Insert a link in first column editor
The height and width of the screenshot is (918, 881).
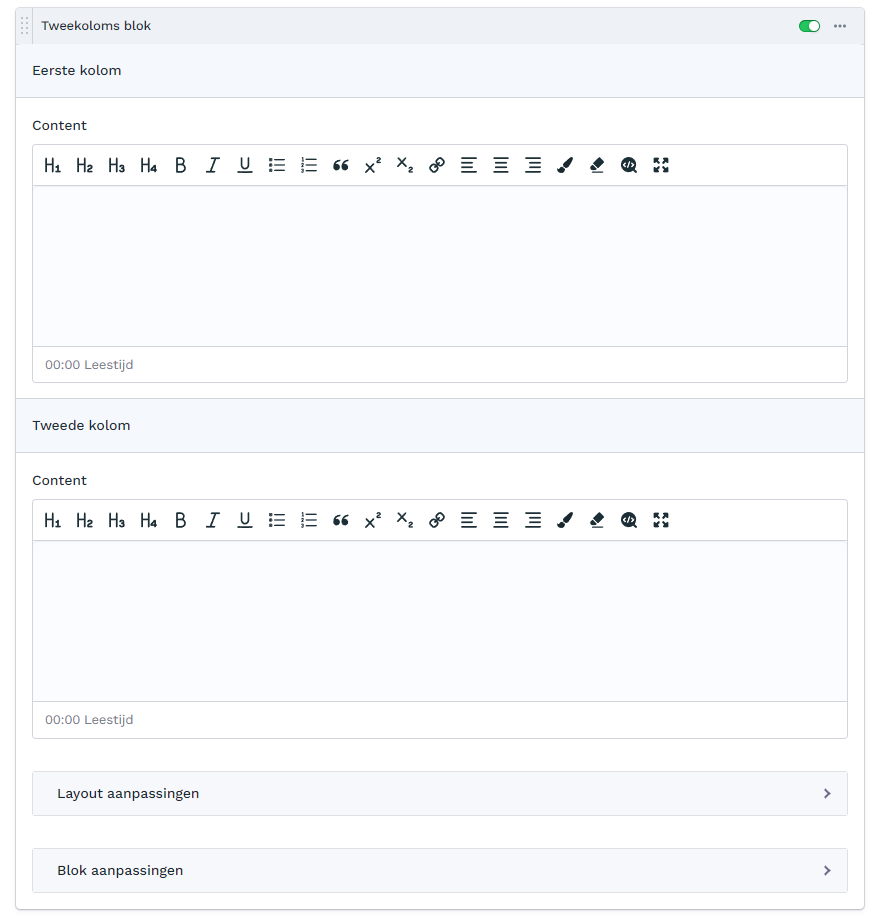[437, 166]
